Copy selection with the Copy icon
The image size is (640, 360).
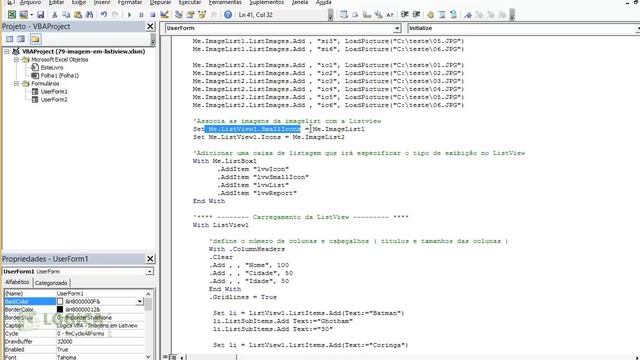[66, 15]
